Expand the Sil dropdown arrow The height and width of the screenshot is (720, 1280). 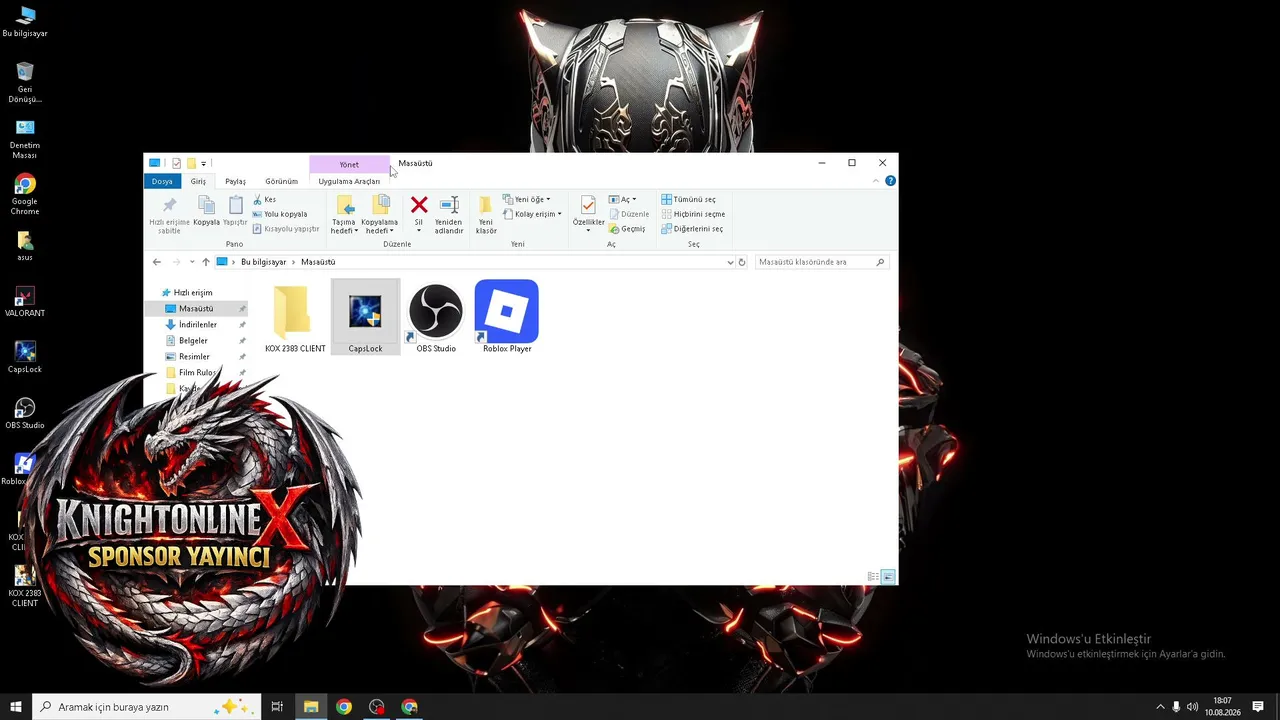click(x=419, y=231)
